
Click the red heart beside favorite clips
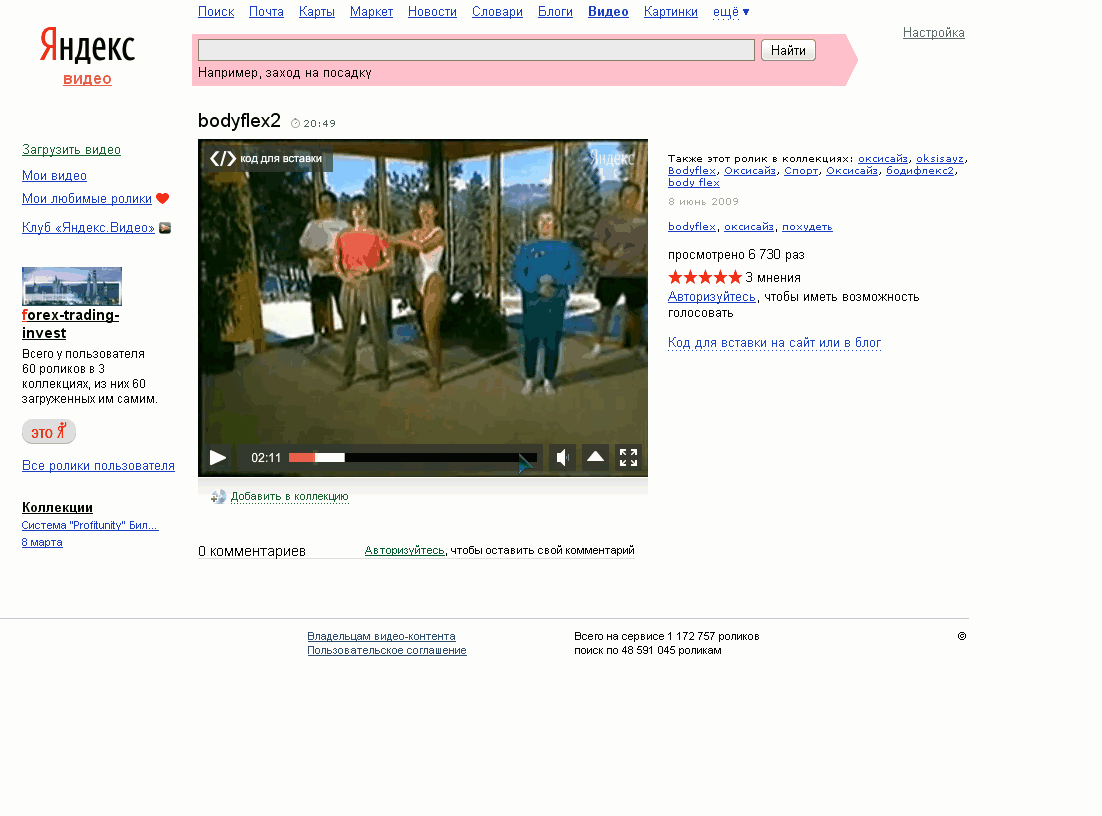coord(162,198)
